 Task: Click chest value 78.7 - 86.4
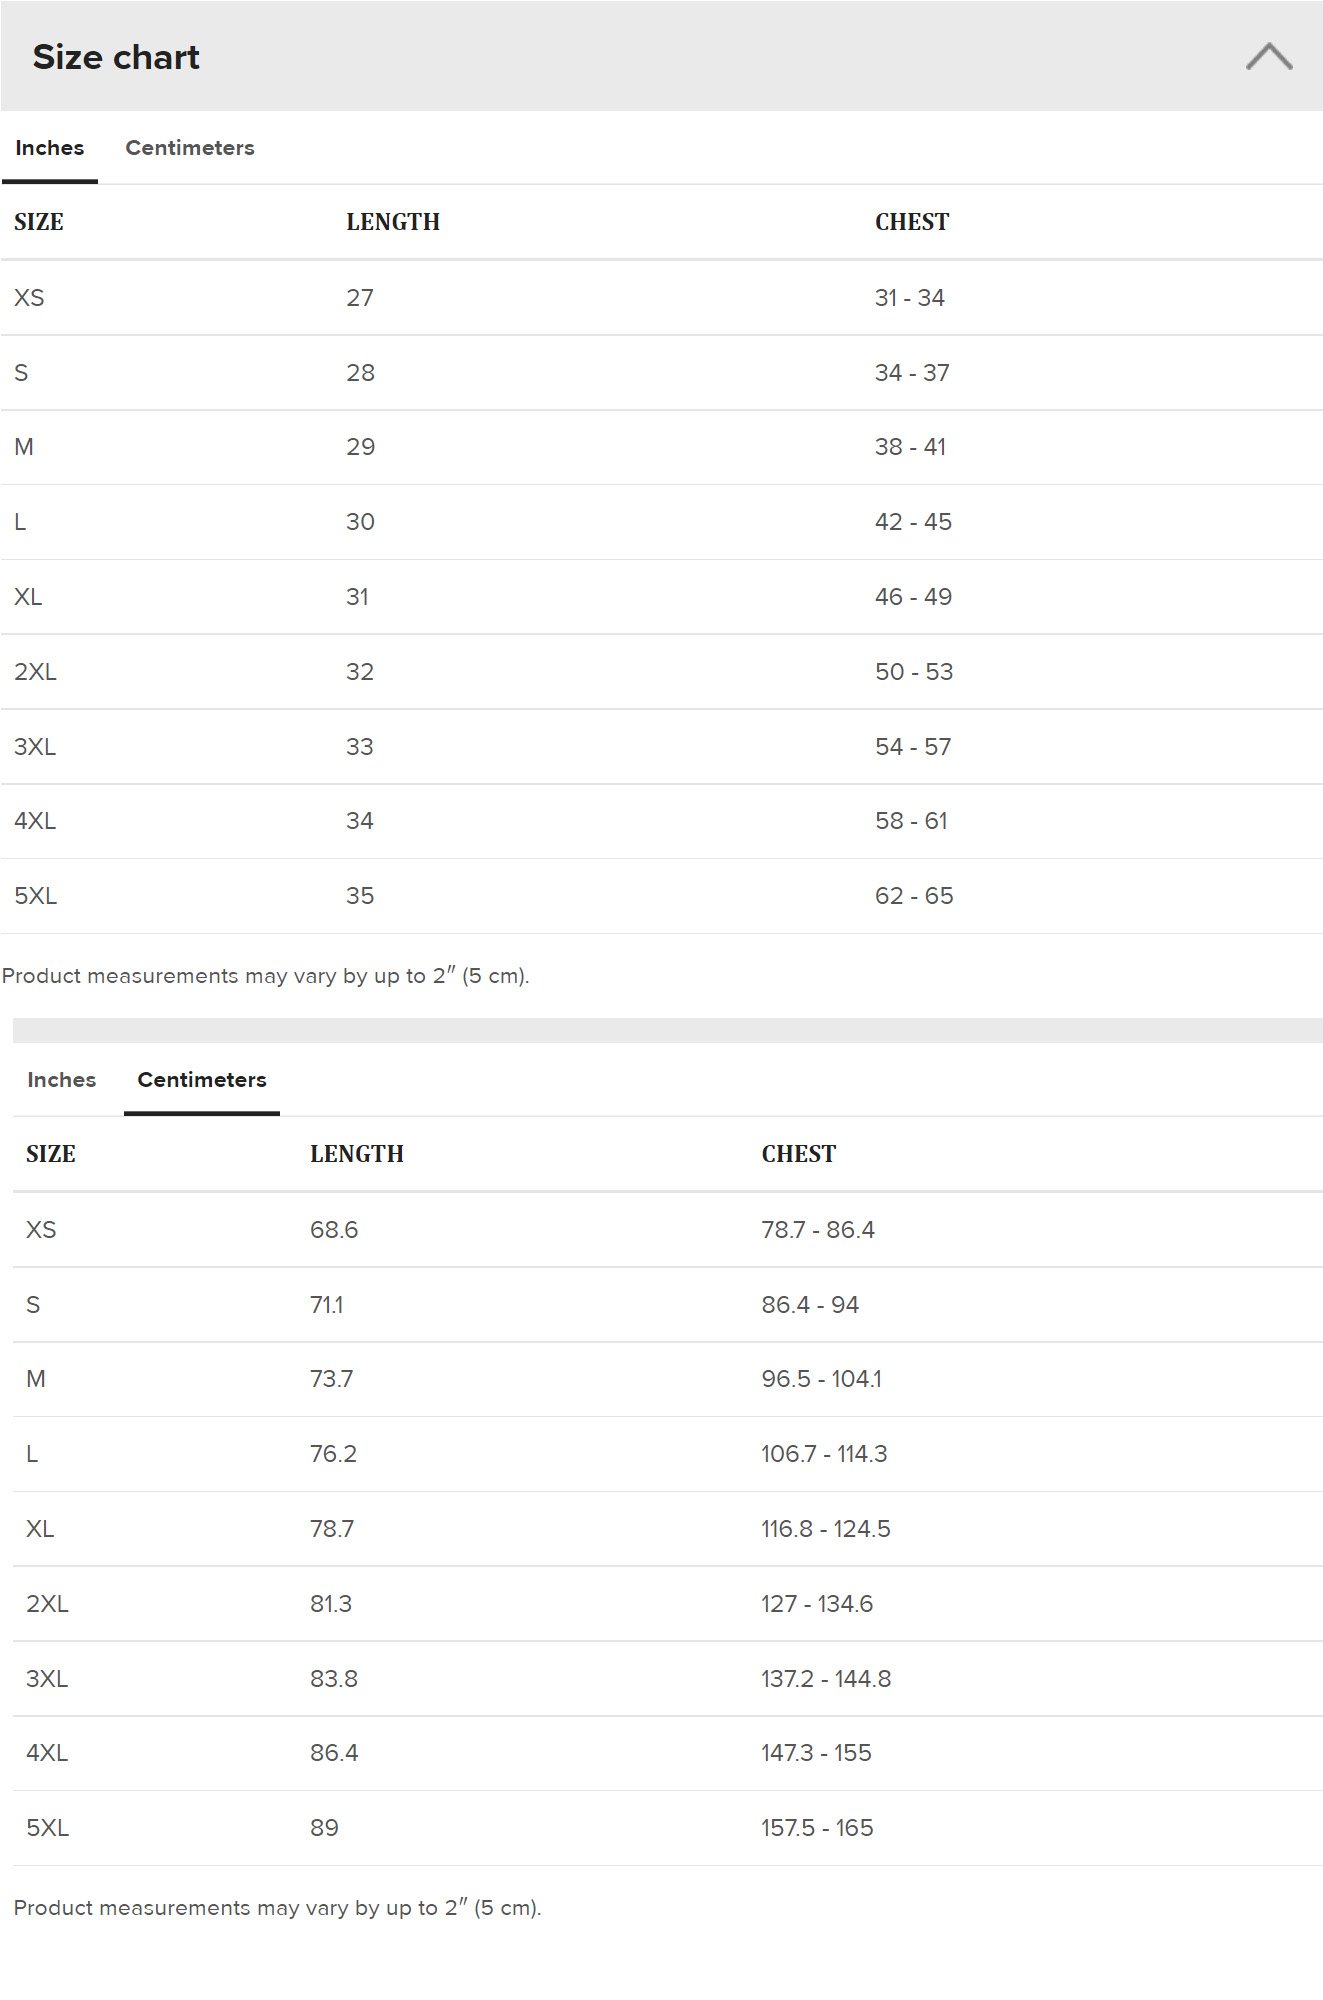[x=818, y=1230]
